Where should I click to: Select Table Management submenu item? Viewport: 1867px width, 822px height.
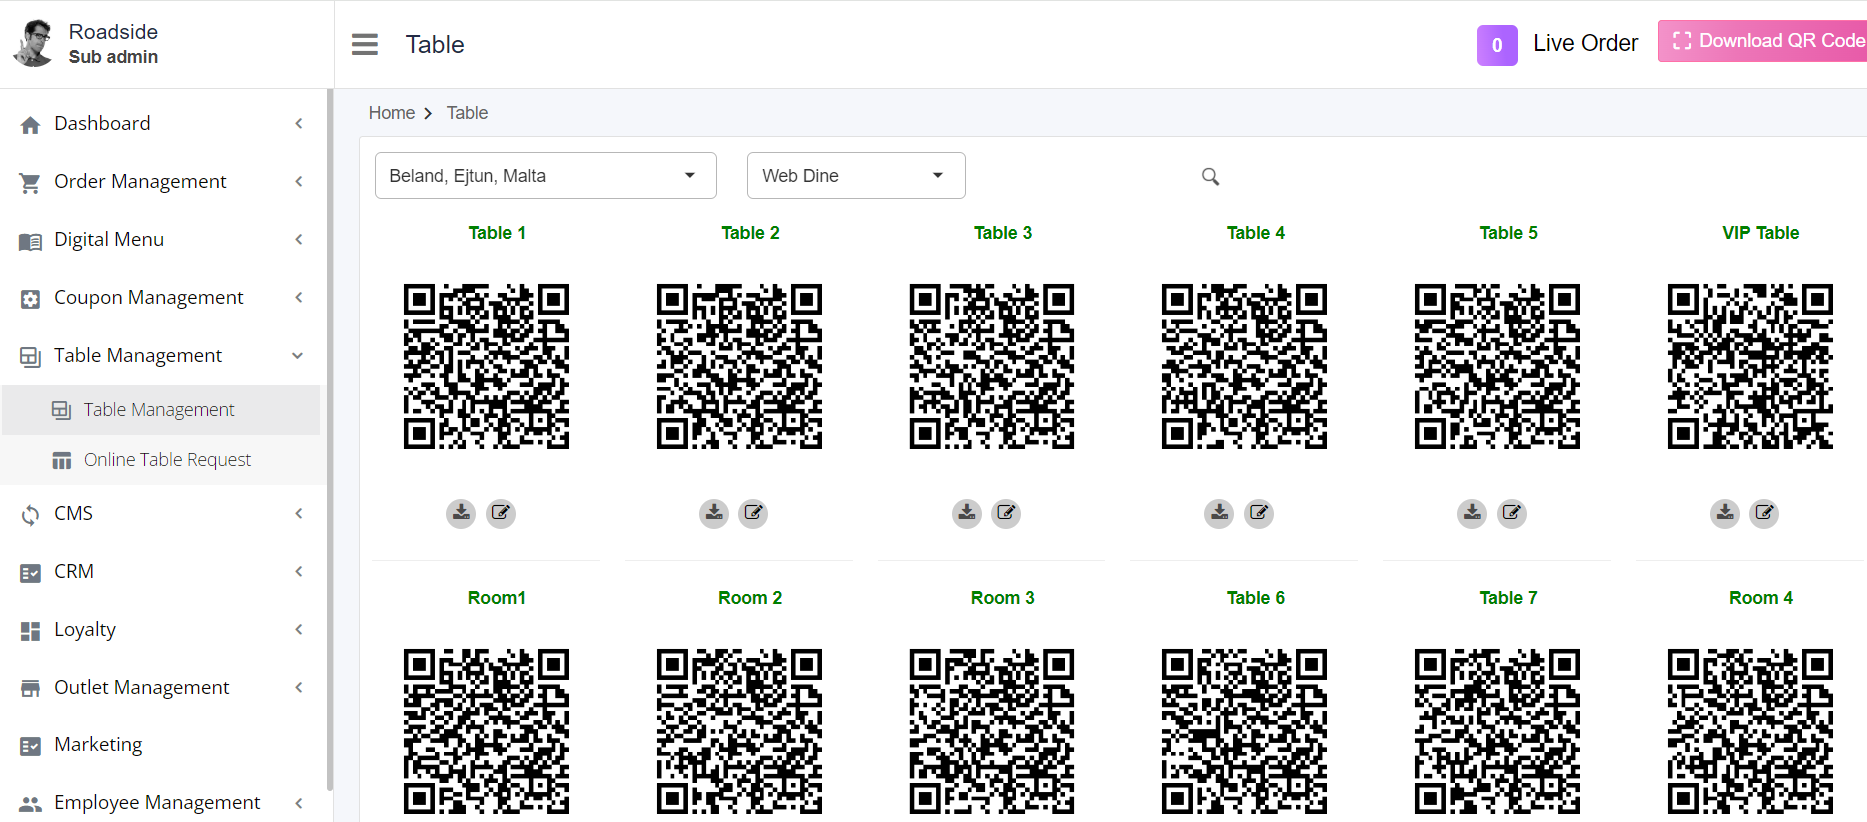159,410
